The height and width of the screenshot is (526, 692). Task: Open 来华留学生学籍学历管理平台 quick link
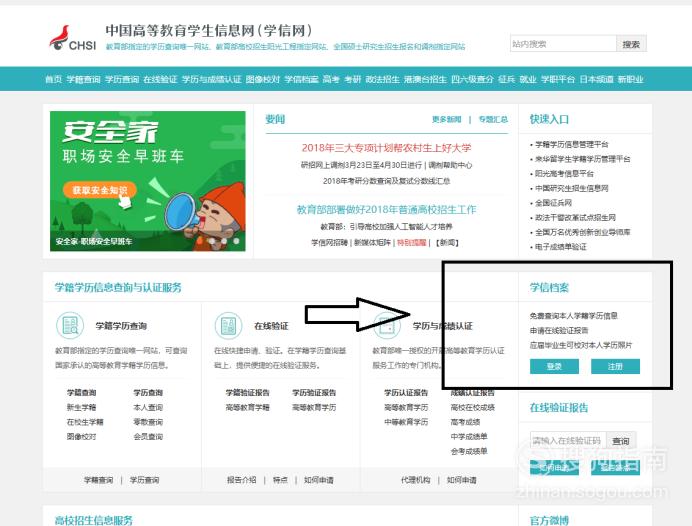coord(583,159)
